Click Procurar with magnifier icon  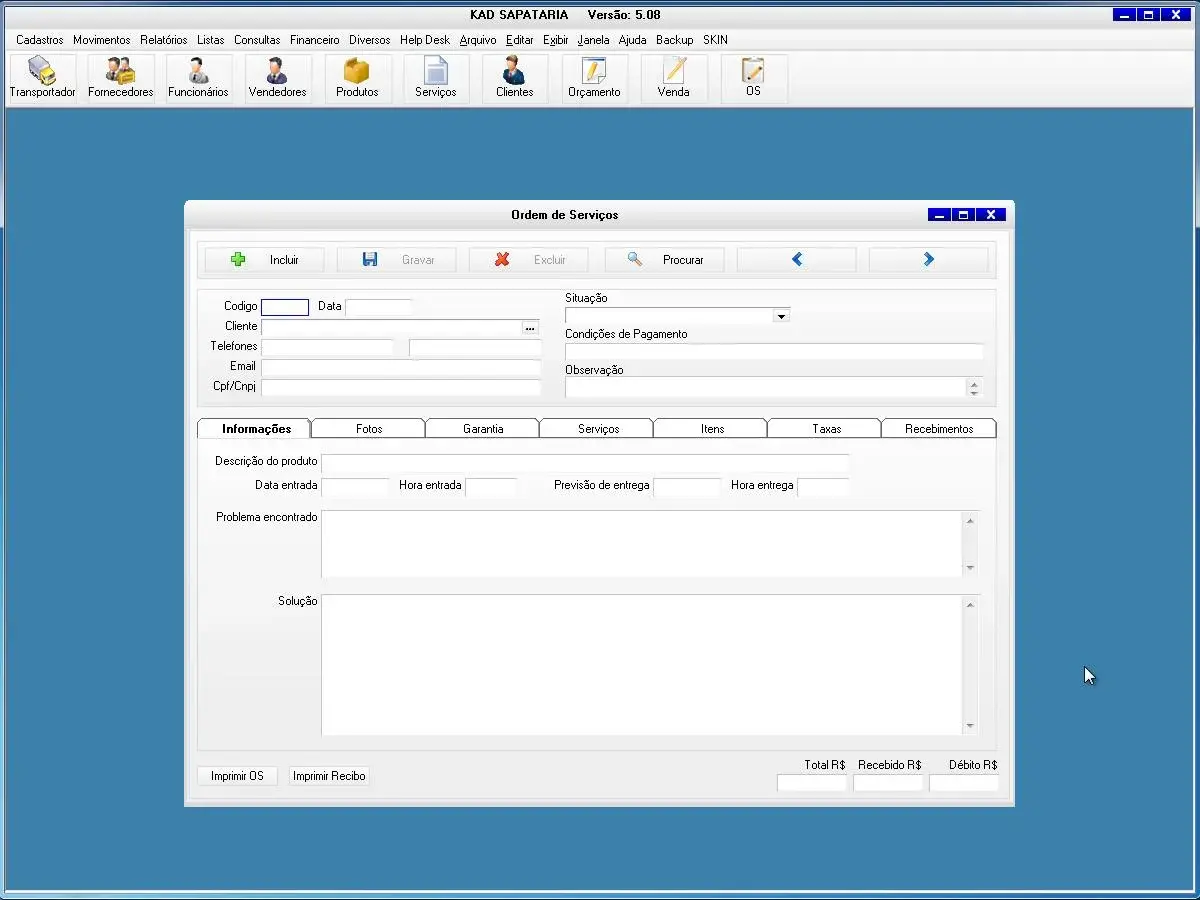pyautogui.click(x=665, y=260)
